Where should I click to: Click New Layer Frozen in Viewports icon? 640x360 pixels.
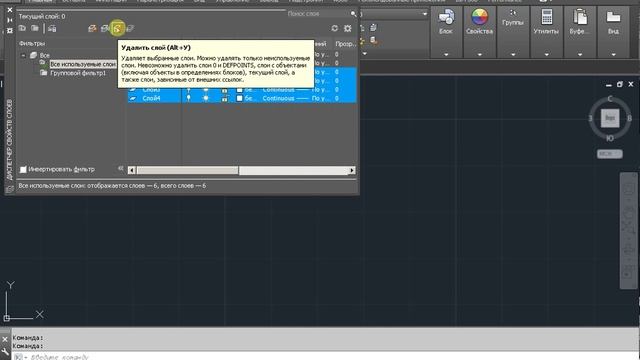tap(105, 28)
